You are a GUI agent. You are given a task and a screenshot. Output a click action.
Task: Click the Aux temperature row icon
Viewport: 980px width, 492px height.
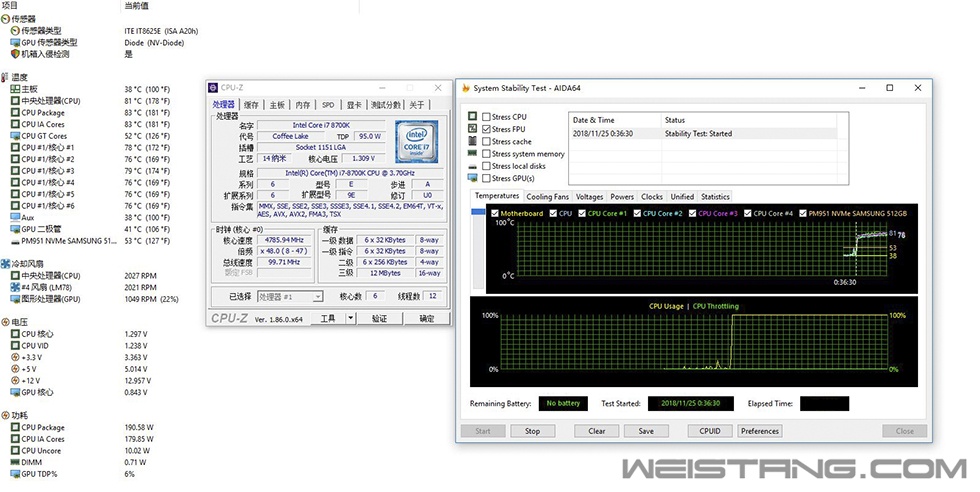tap(16, 218)
